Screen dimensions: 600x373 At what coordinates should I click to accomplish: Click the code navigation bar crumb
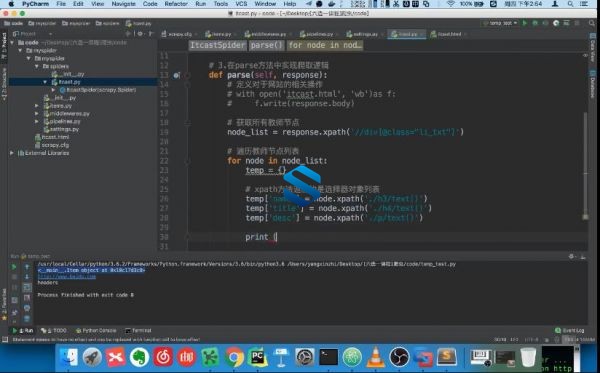(13, 23)
